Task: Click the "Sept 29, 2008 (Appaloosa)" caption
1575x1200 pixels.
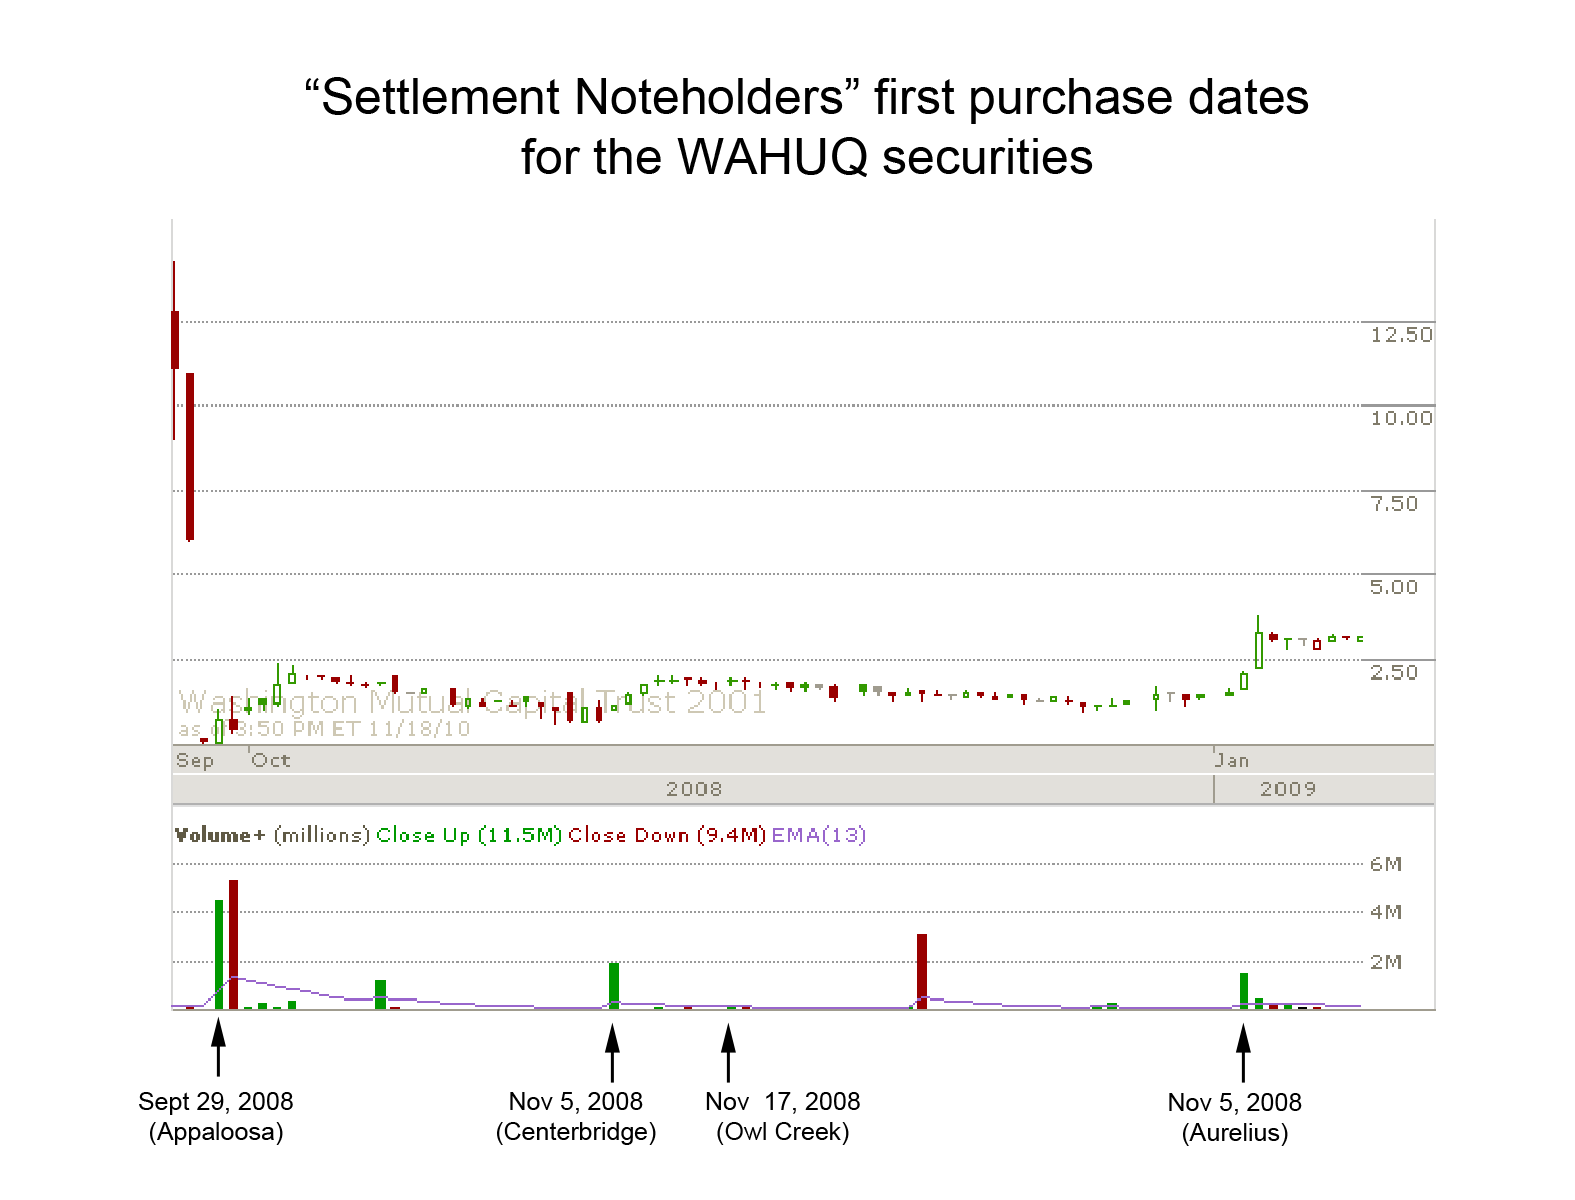Action: [216, 1116]
